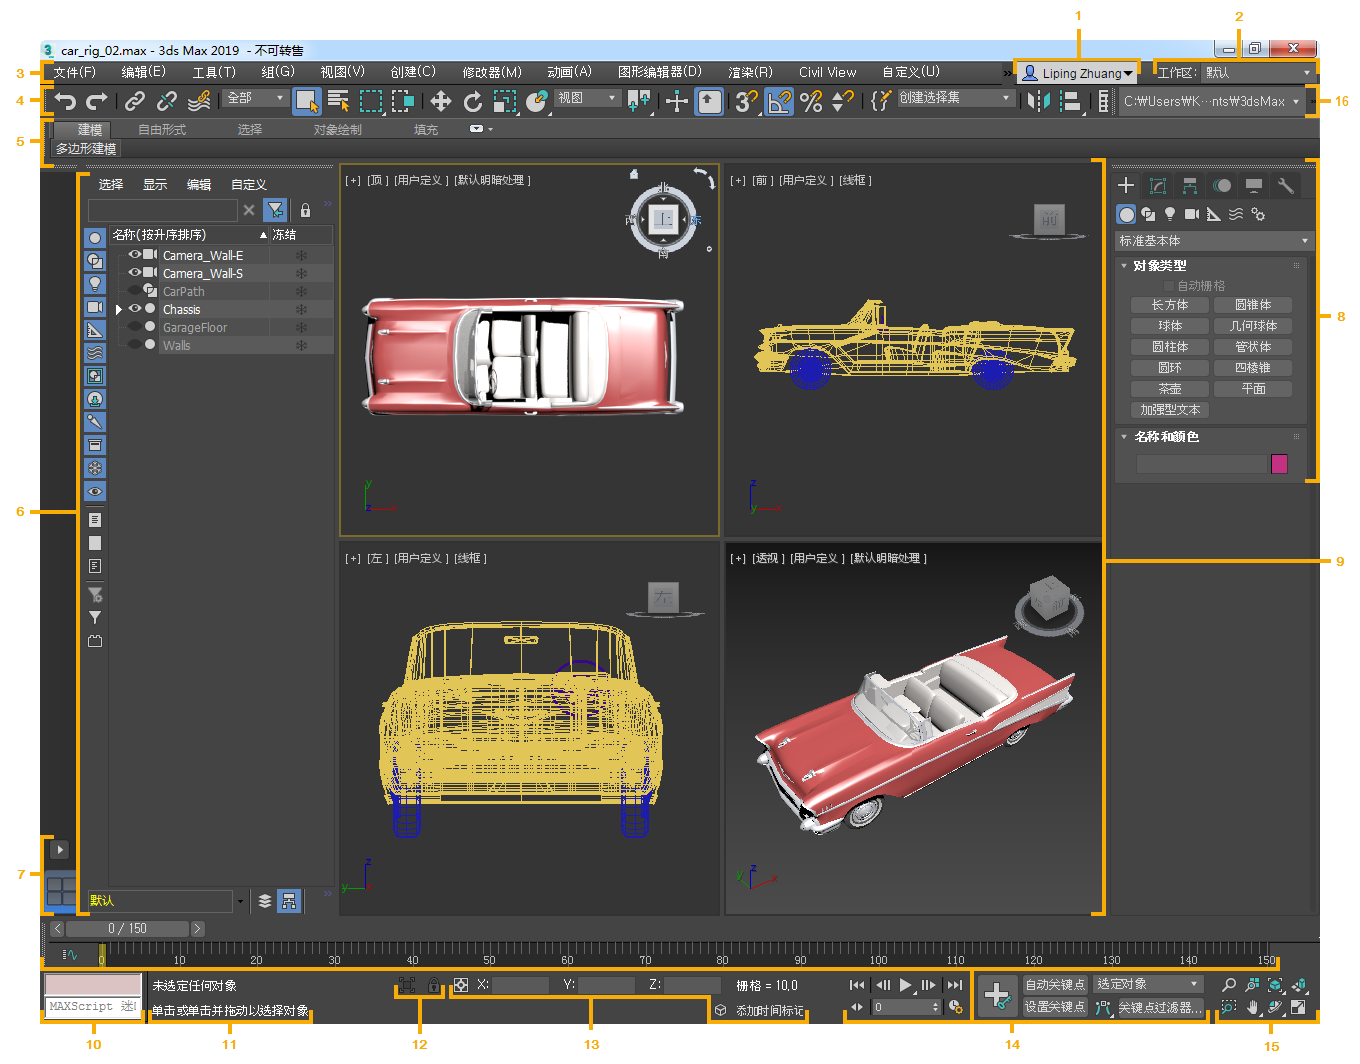Image resolution: width=1360 pixels, height=1064 pixels.
Task: Open 关键点过滤器 key filters button
Action: [x=1160, y=1007]
